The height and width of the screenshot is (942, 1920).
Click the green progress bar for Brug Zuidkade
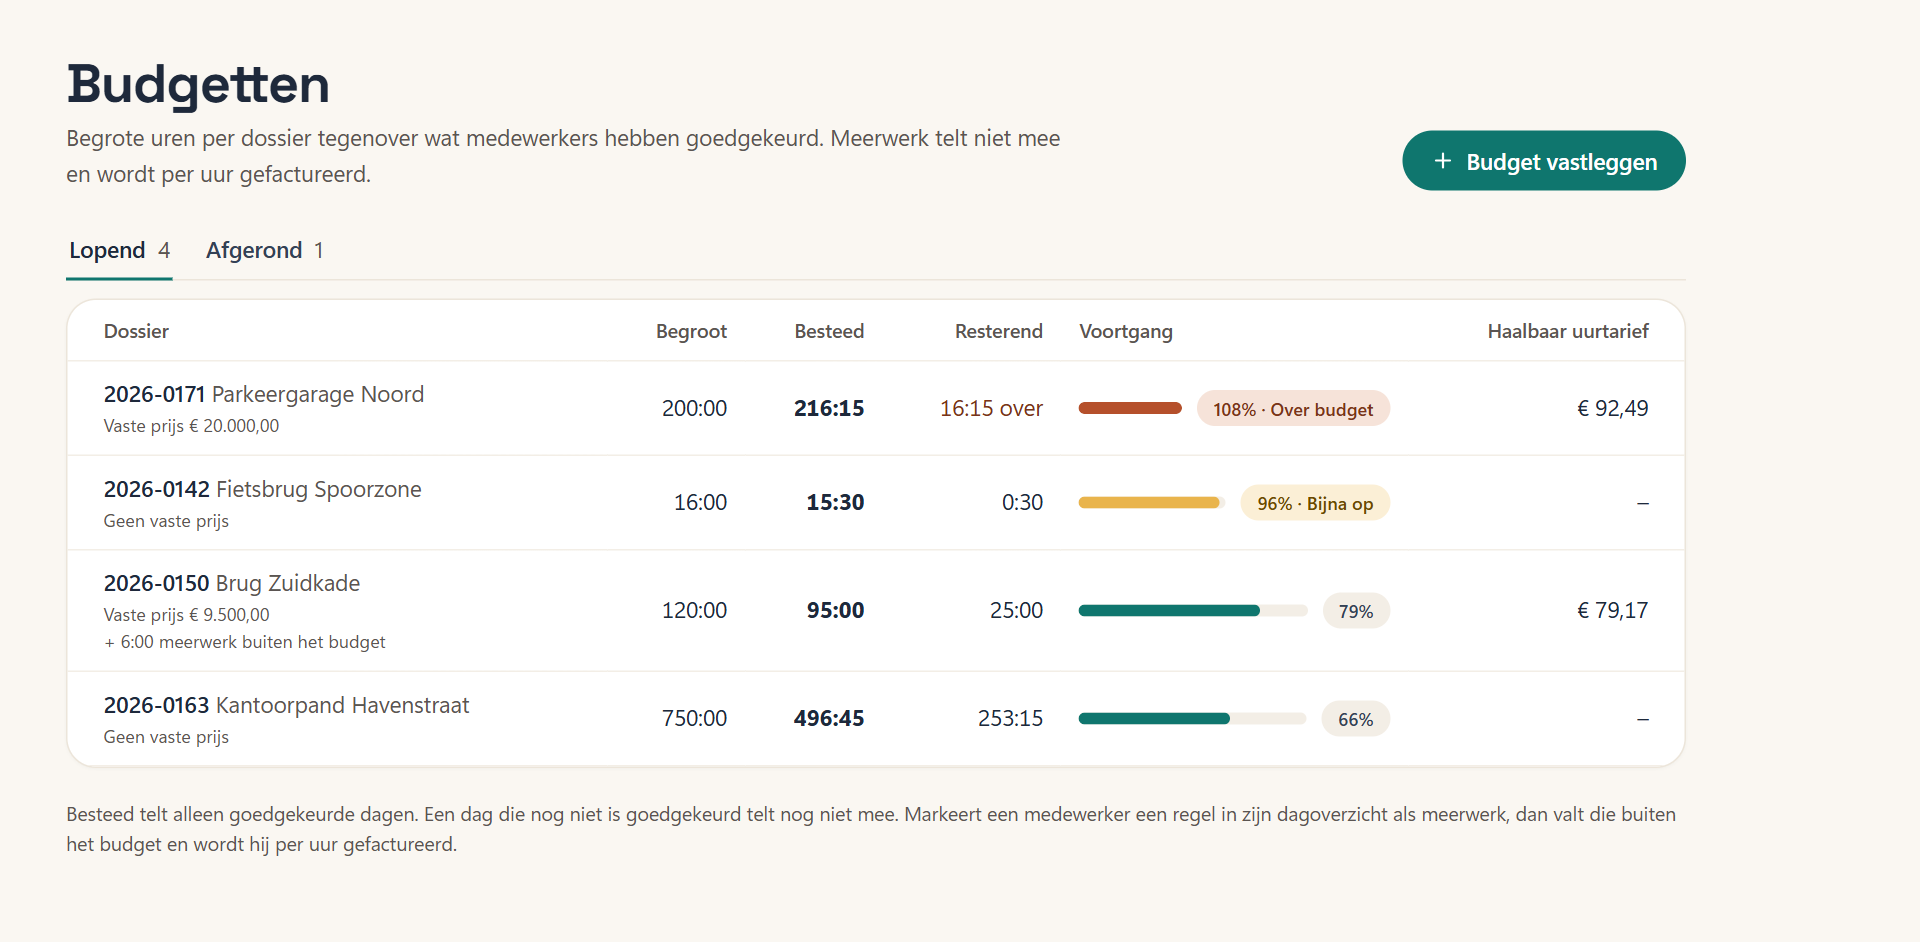click(x=1192, y=610)
